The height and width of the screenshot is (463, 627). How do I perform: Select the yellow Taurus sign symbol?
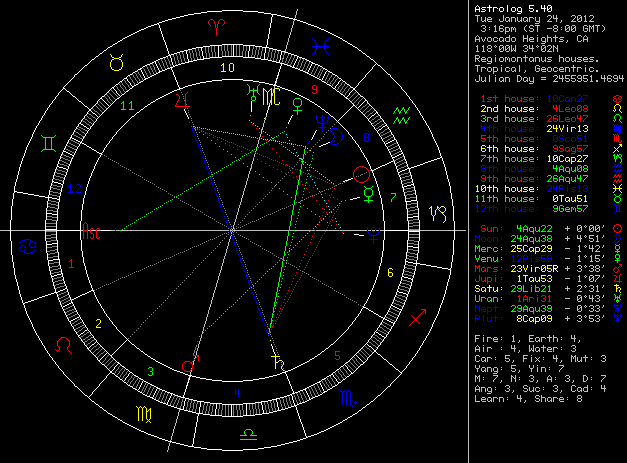pos(117,63)
